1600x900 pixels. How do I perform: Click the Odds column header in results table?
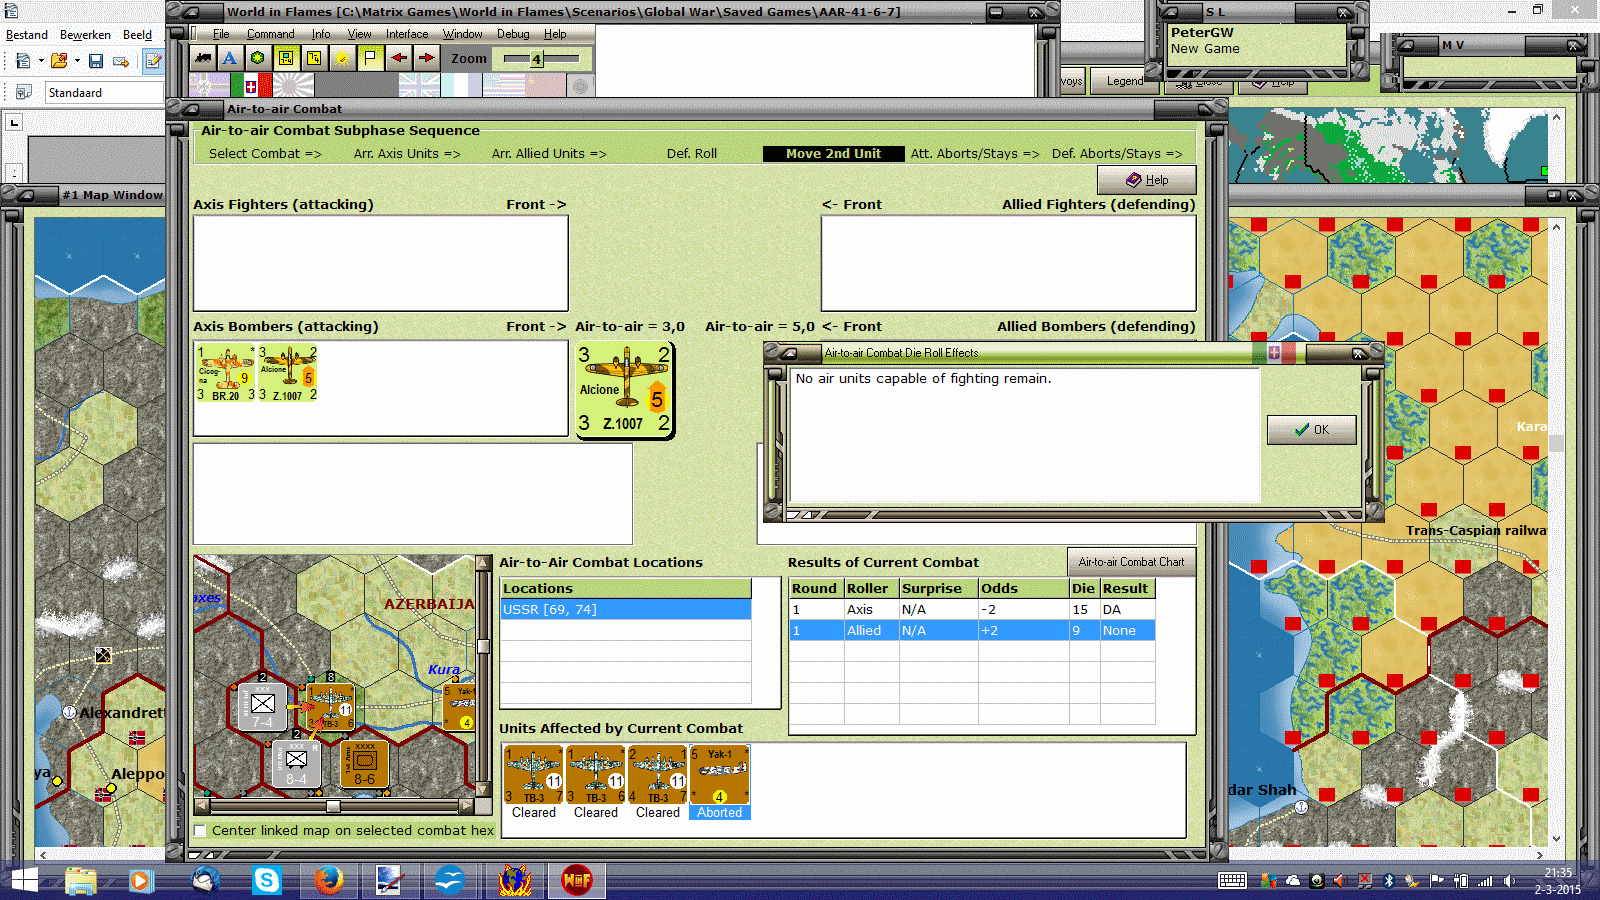point(1023,589)
